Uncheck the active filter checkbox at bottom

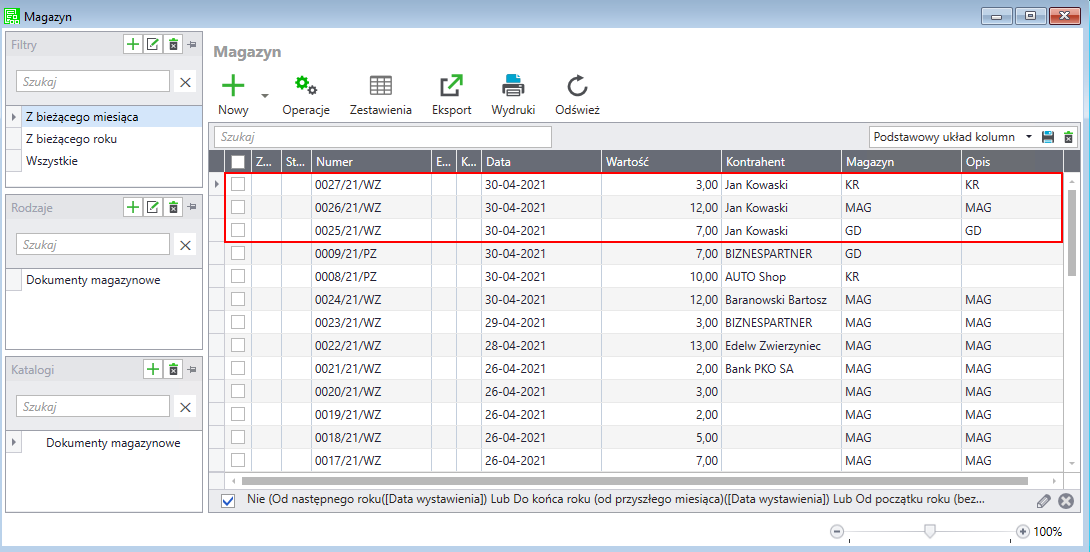tap(227, 500)
